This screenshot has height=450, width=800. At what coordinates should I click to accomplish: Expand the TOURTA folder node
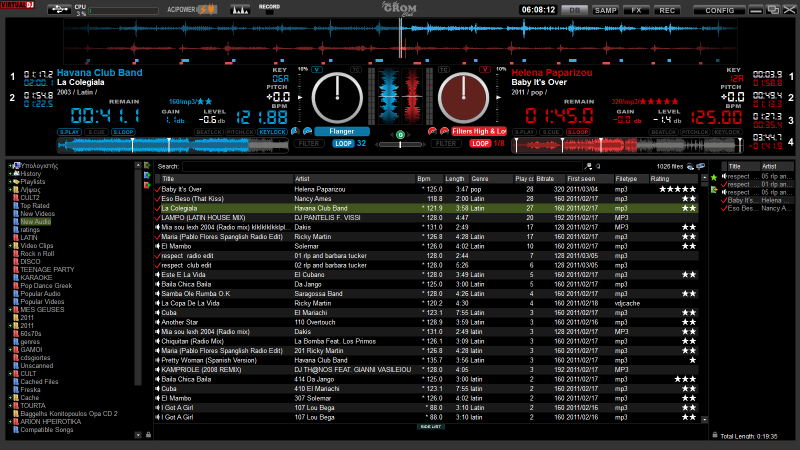(x=10, y=406)
